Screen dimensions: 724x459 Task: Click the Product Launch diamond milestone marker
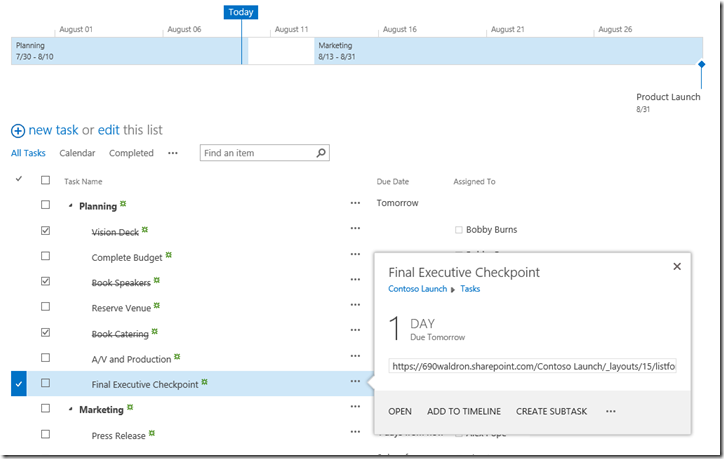[x=701, y=64]
